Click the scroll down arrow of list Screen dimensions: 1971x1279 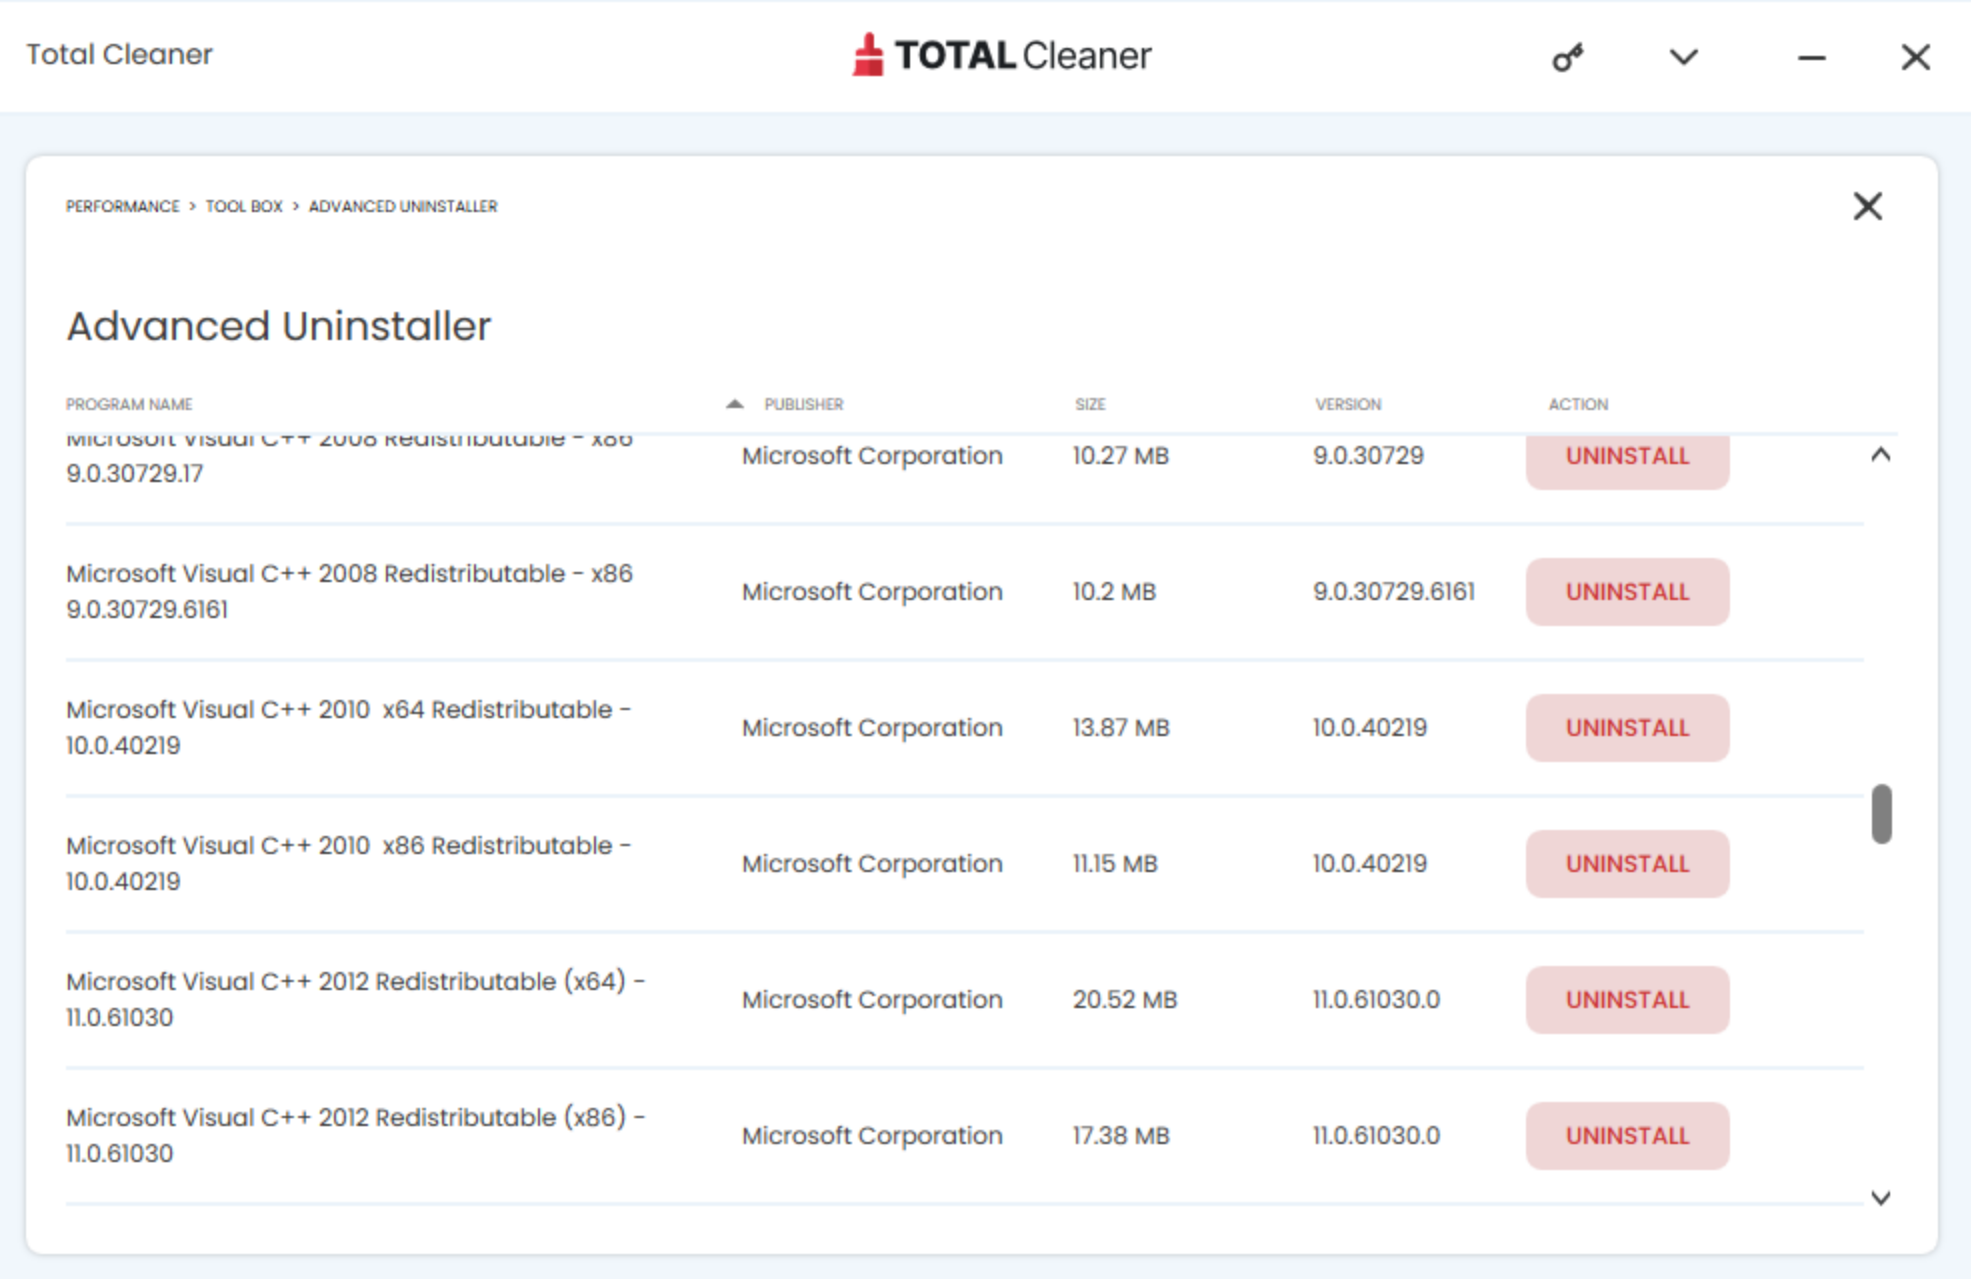coord(1880,1198)
